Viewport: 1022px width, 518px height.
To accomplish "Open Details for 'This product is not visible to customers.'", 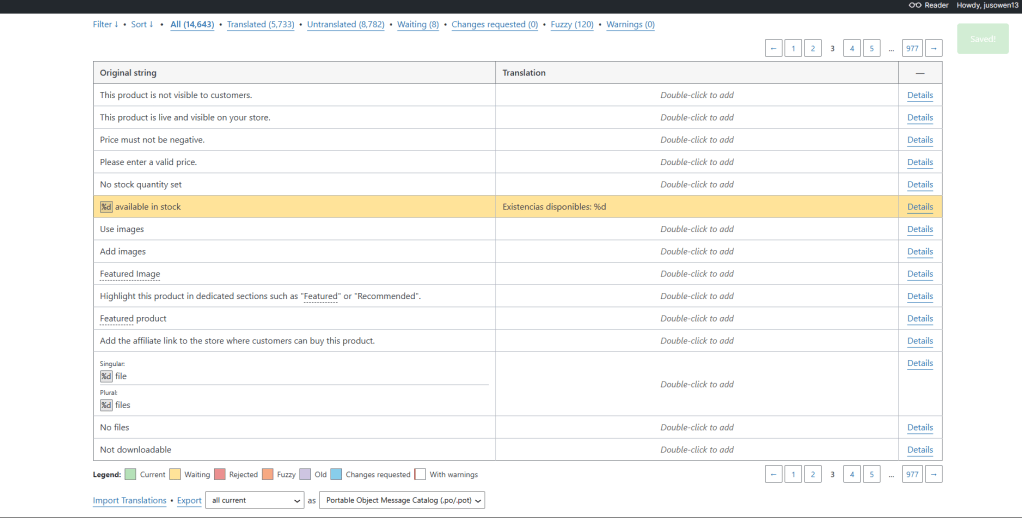I will click(x=920, y=95).
